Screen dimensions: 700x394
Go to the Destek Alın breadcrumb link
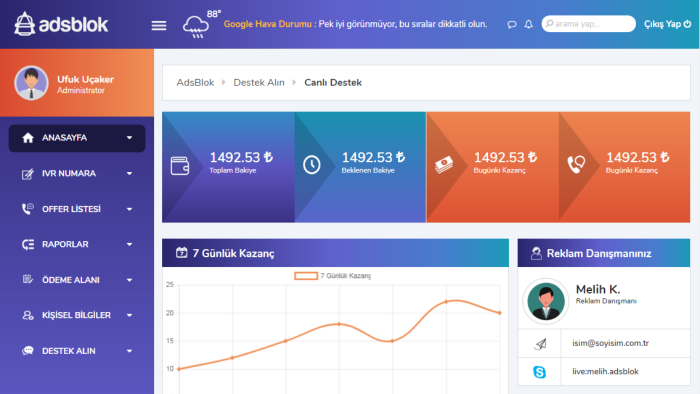[x=259, y=83]
